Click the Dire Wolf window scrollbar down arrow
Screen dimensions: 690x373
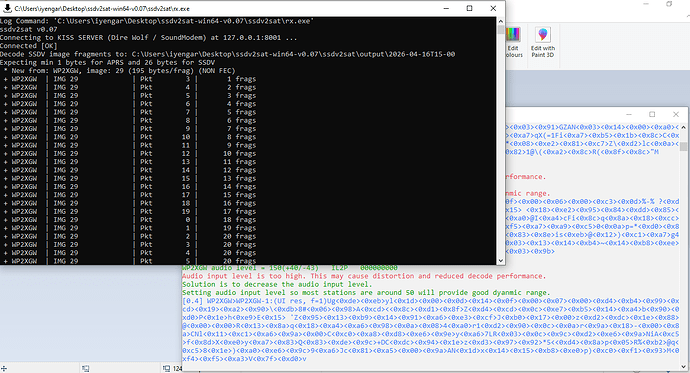683,366
